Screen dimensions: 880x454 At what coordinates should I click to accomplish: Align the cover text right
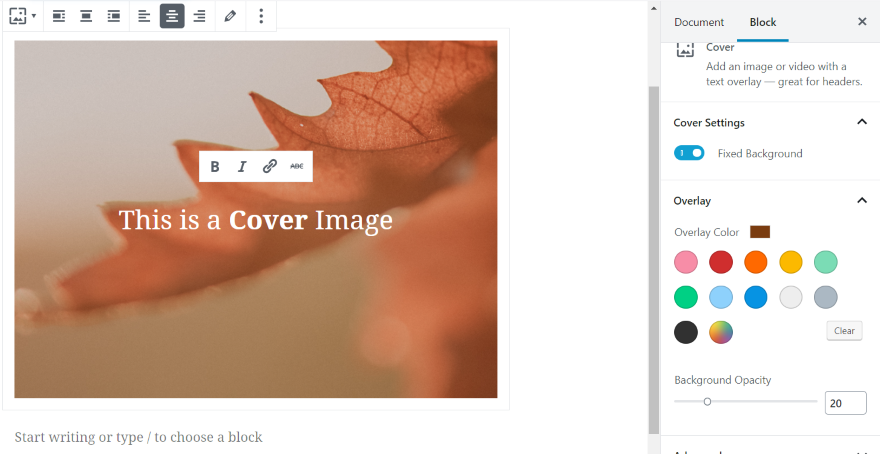(199, 16)
